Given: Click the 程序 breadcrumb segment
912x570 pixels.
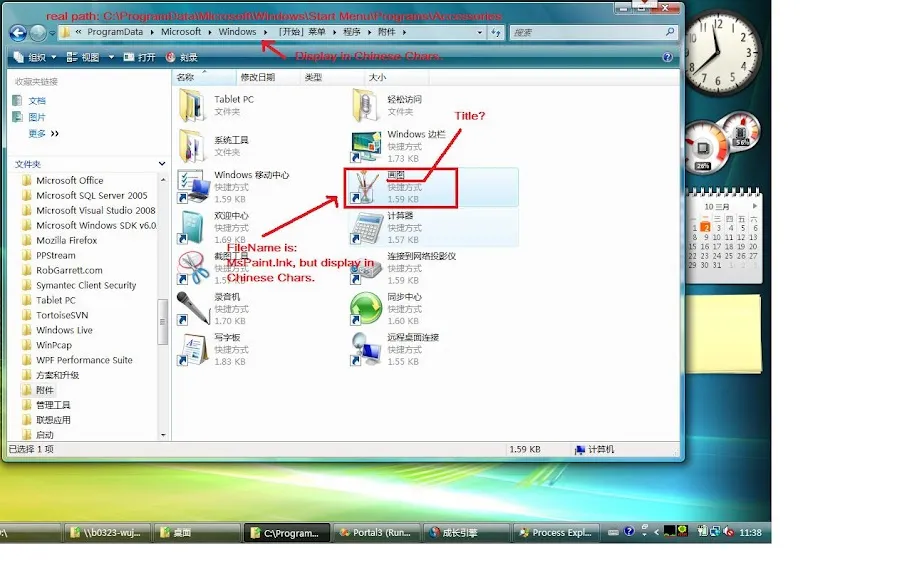Looking at the screenshot, I should [352, 32].
